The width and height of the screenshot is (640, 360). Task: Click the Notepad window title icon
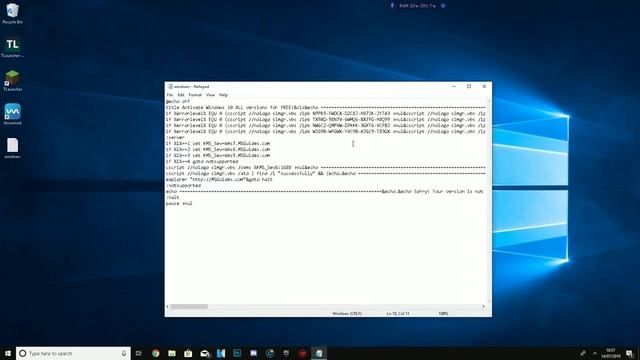point(170,87)
